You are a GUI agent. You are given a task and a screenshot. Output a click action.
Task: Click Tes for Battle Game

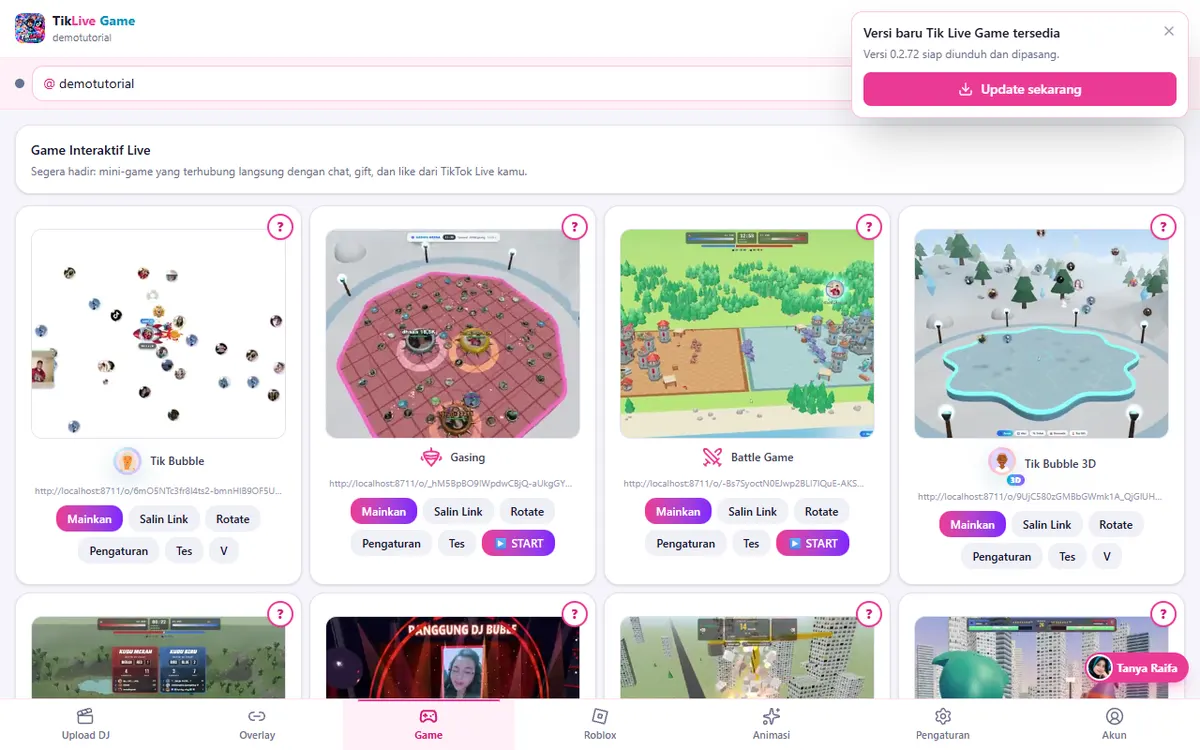pos(751,543)
